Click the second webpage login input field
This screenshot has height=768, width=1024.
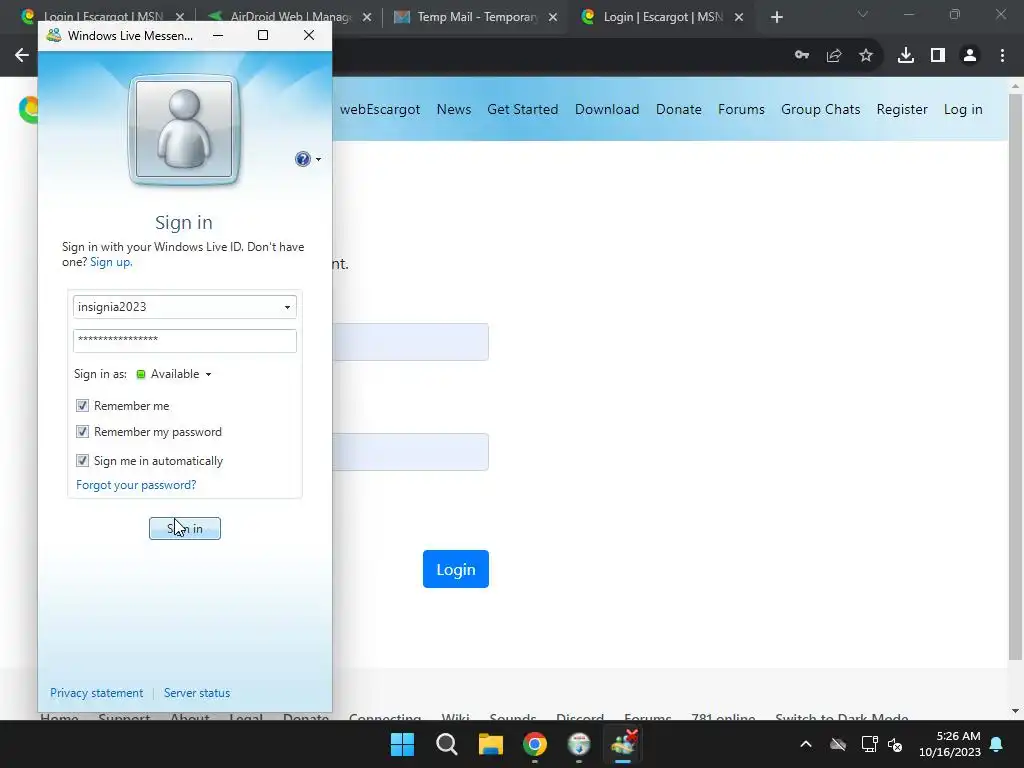410,452
